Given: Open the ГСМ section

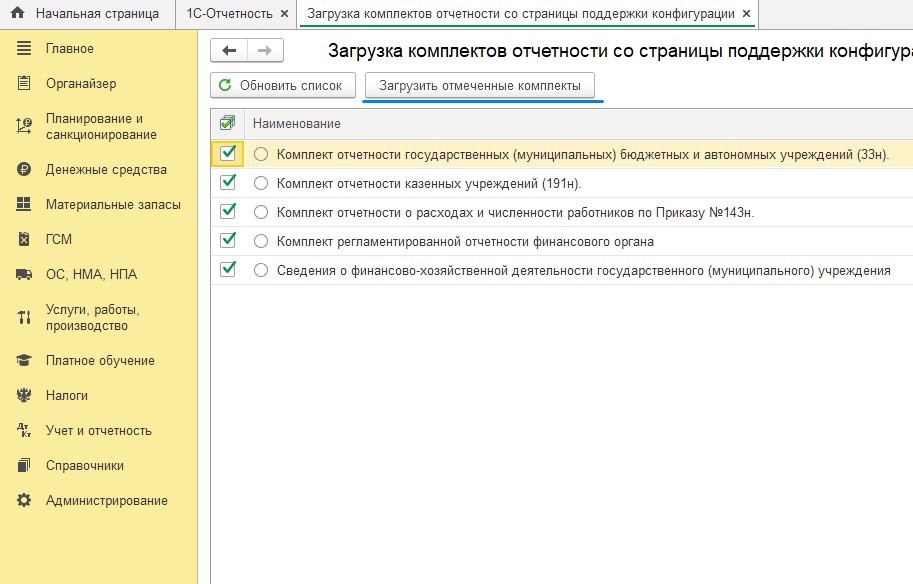Looking at the screenshot, I should point(59,239).
